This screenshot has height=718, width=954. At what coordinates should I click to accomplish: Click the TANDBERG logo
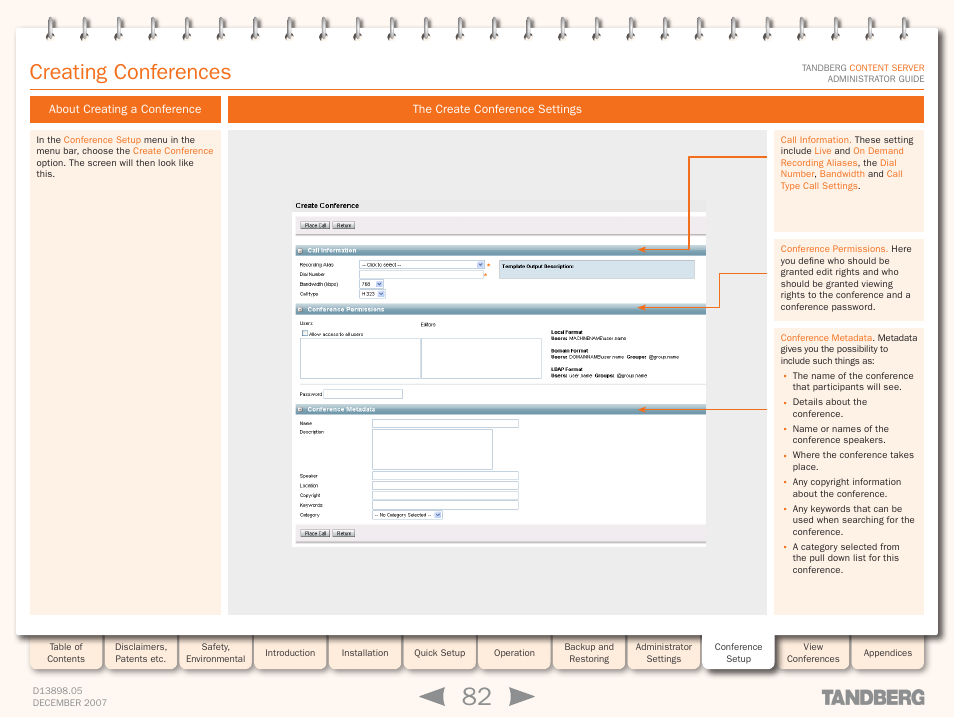pos(873,697)
